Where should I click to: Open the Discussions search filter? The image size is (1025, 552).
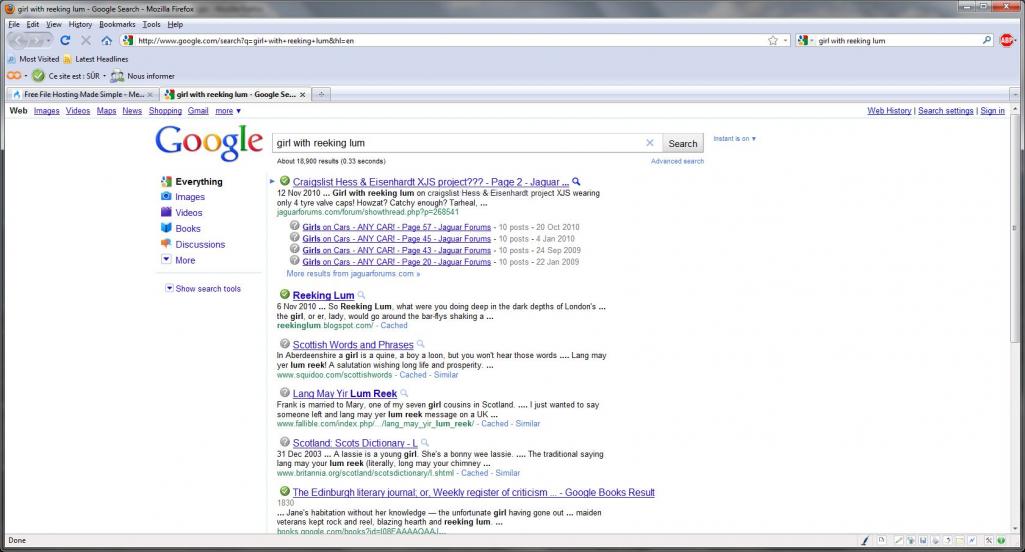coord(200,244)
